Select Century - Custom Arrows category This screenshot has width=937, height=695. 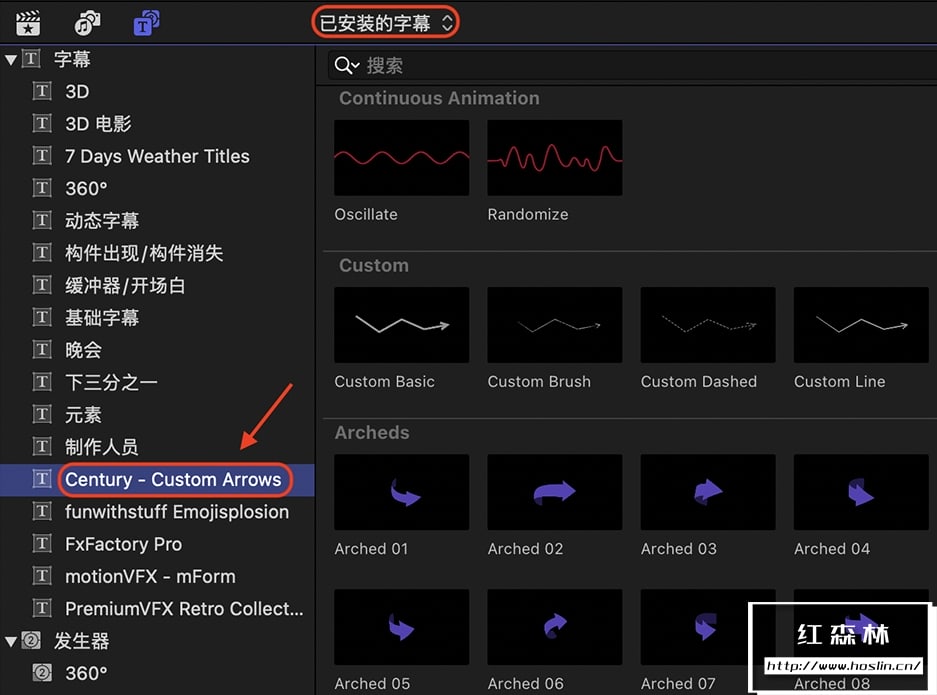click(157, 479)
